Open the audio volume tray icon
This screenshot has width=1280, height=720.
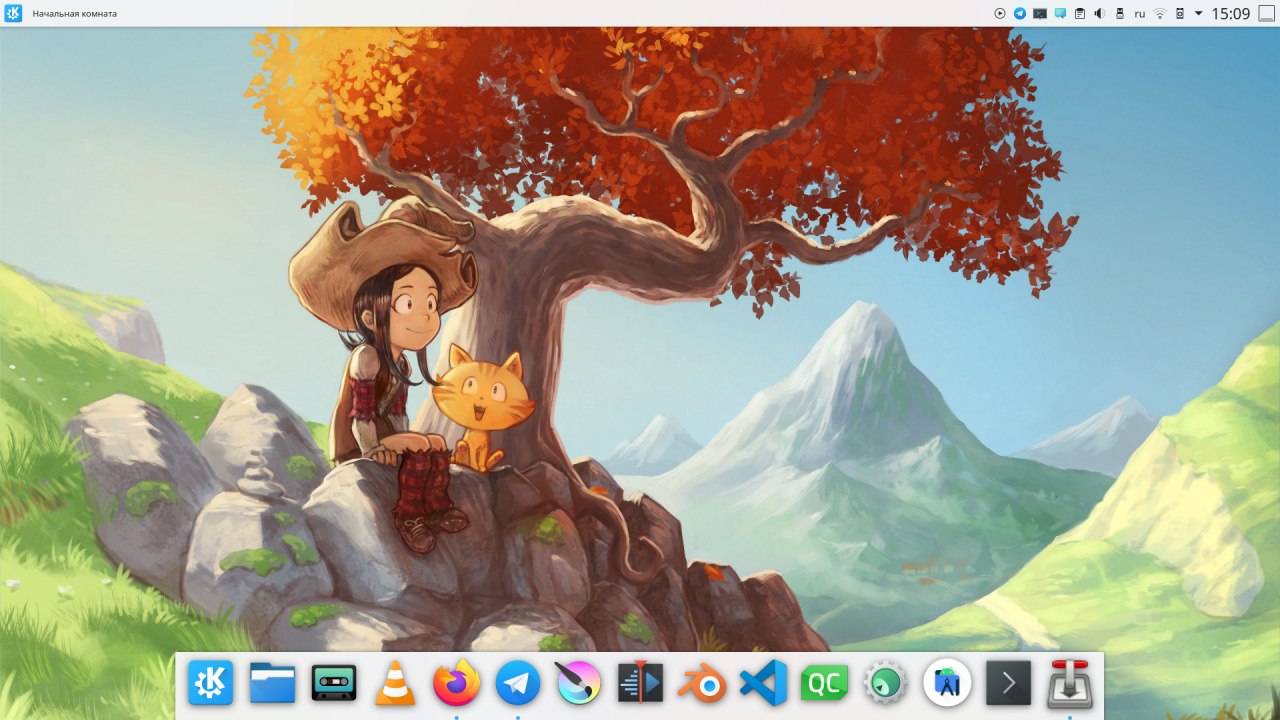click(1099, 13)
